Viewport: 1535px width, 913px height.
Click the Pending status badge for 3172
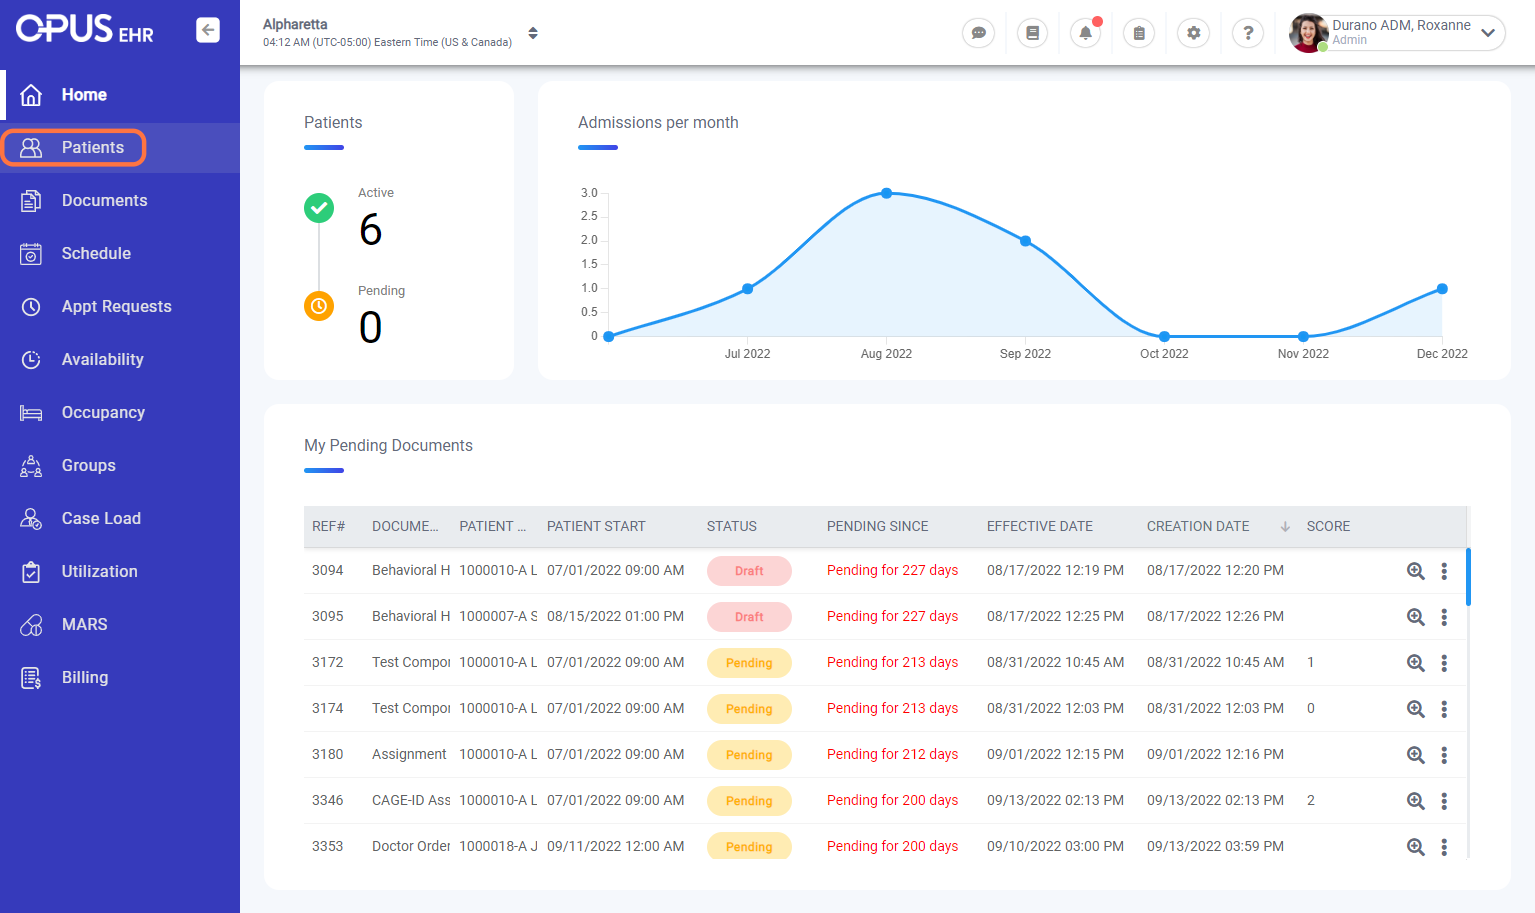coord(749,663)
